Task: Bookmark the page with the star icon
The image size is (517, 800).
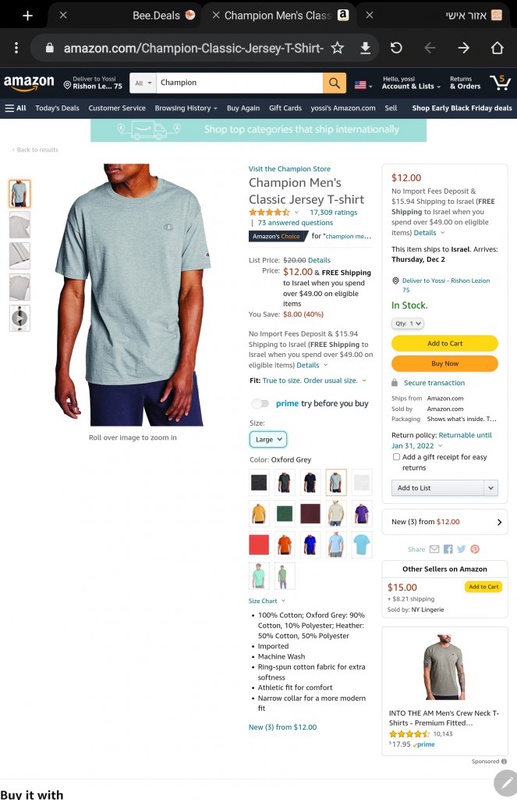Action: pos(337,48)
